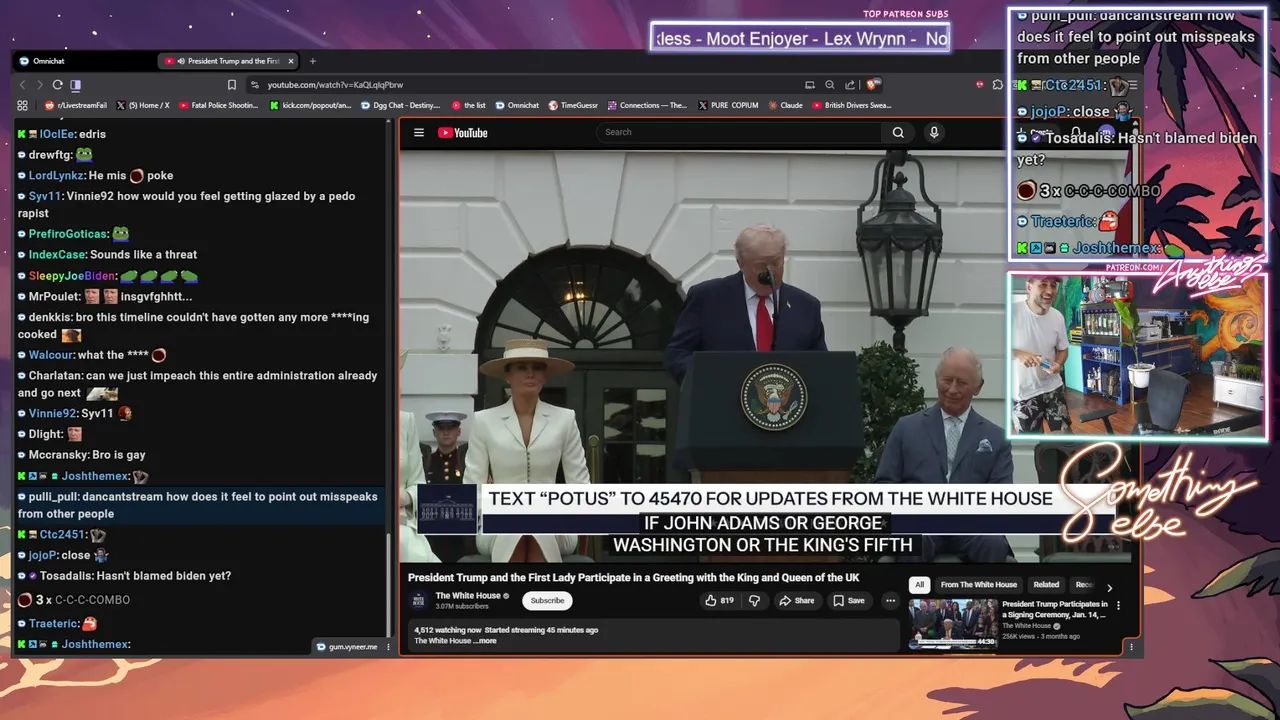Click the YouTube logo to go home
This screenshot has width=1280, height=720.
[463, 132]
